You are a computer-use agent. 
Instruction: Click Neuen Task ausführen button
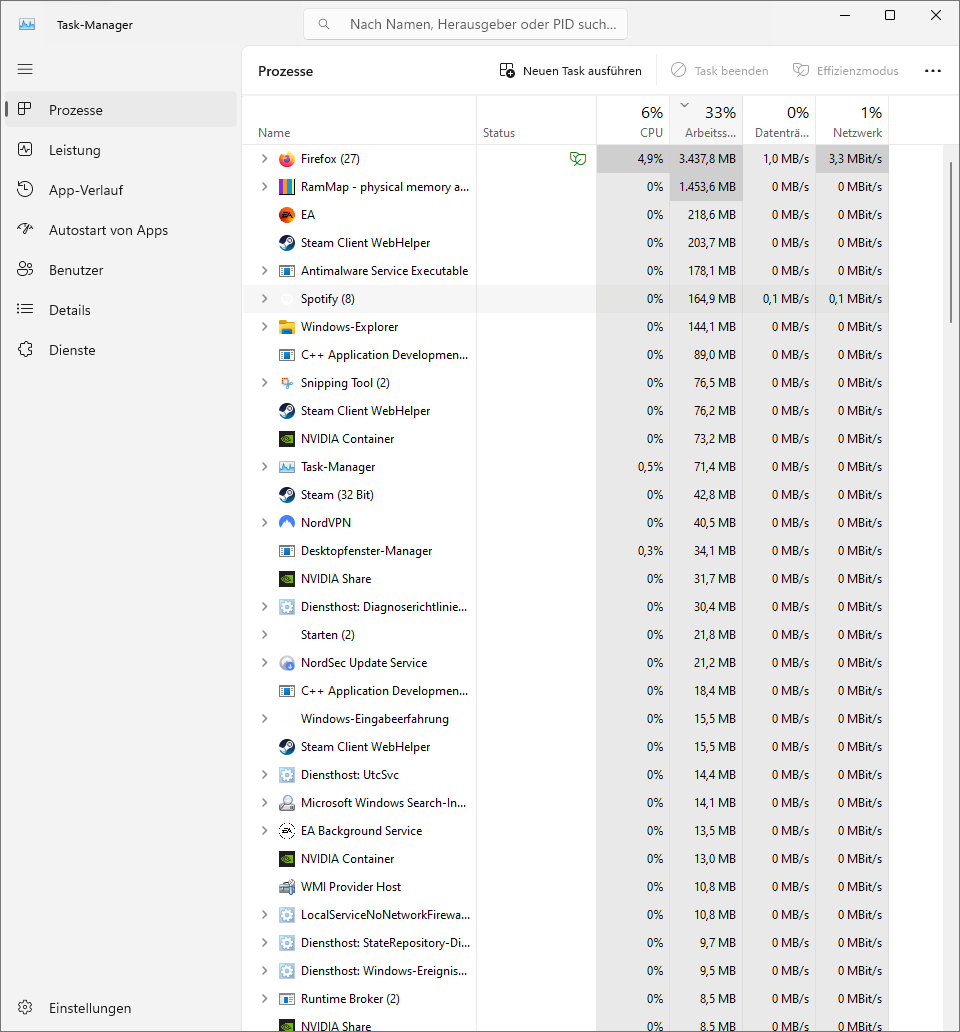click(x=571, y=71)
